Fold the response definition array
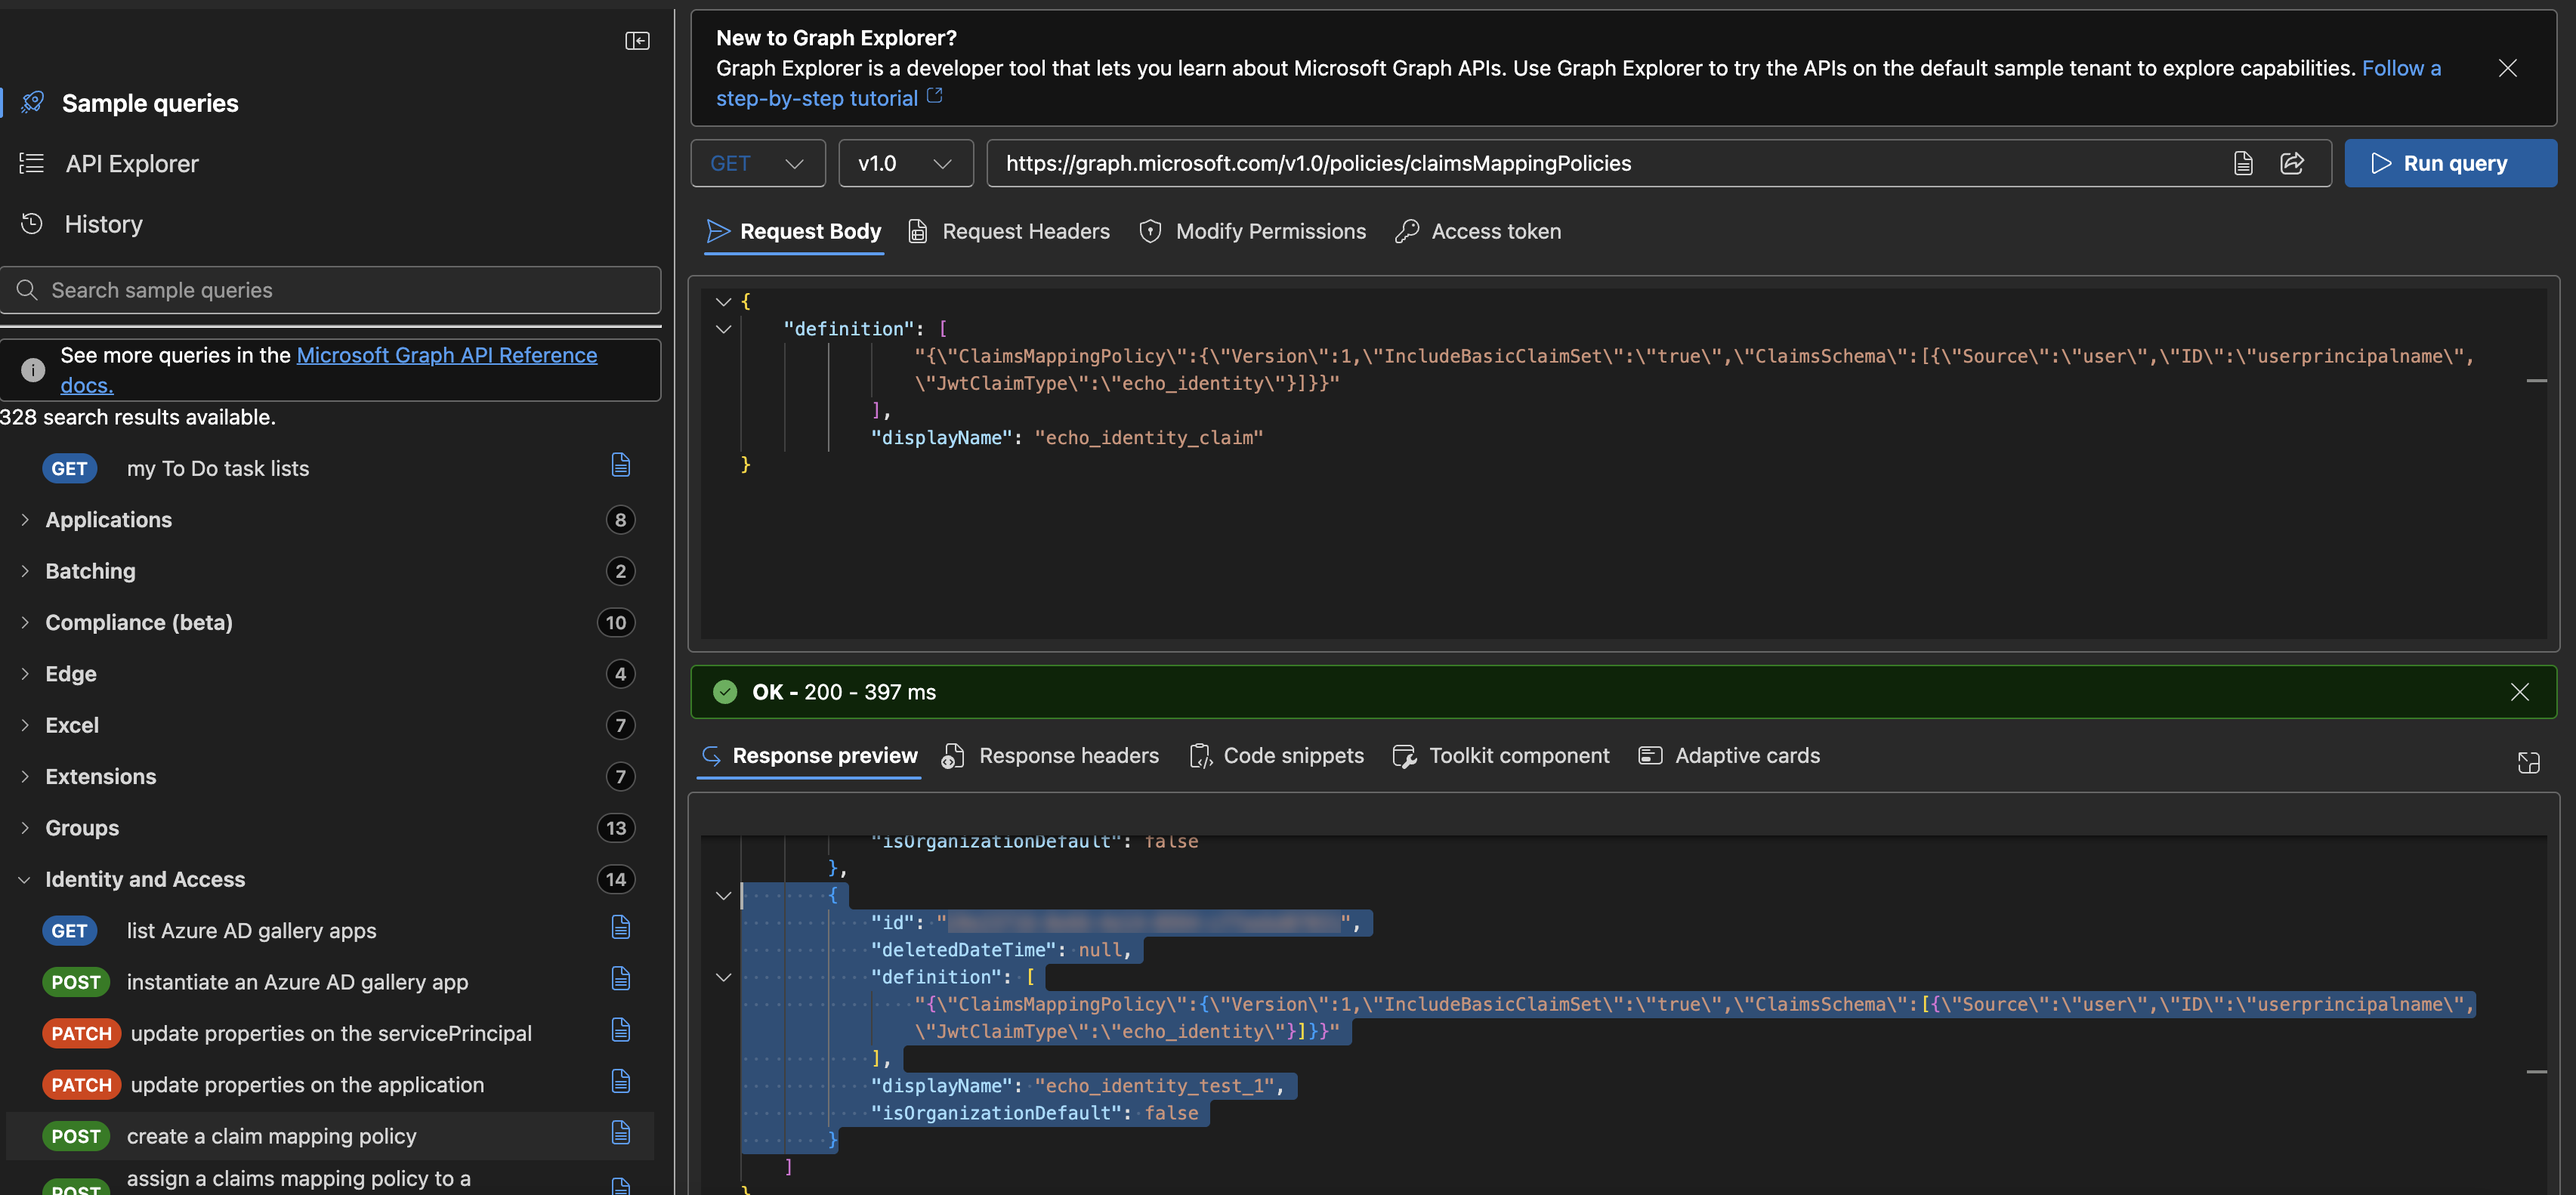 (x=723, y=978)
